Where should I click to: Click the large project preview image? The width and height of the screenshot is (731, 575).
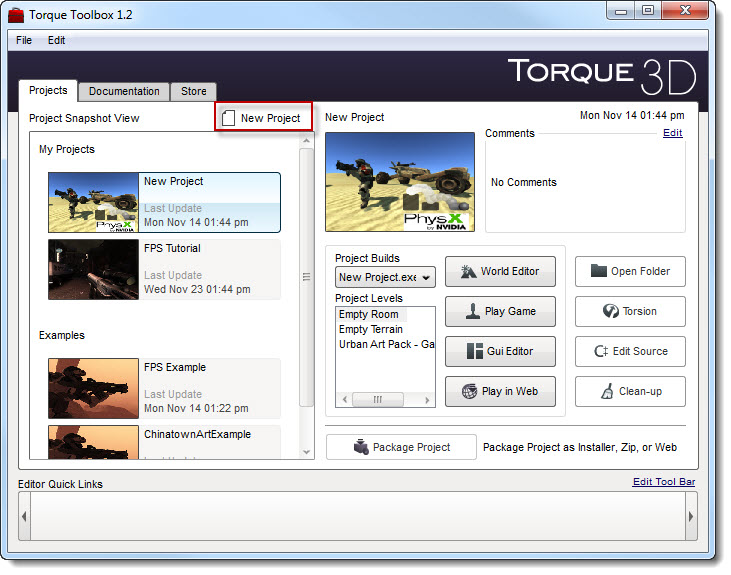point(400,182)
